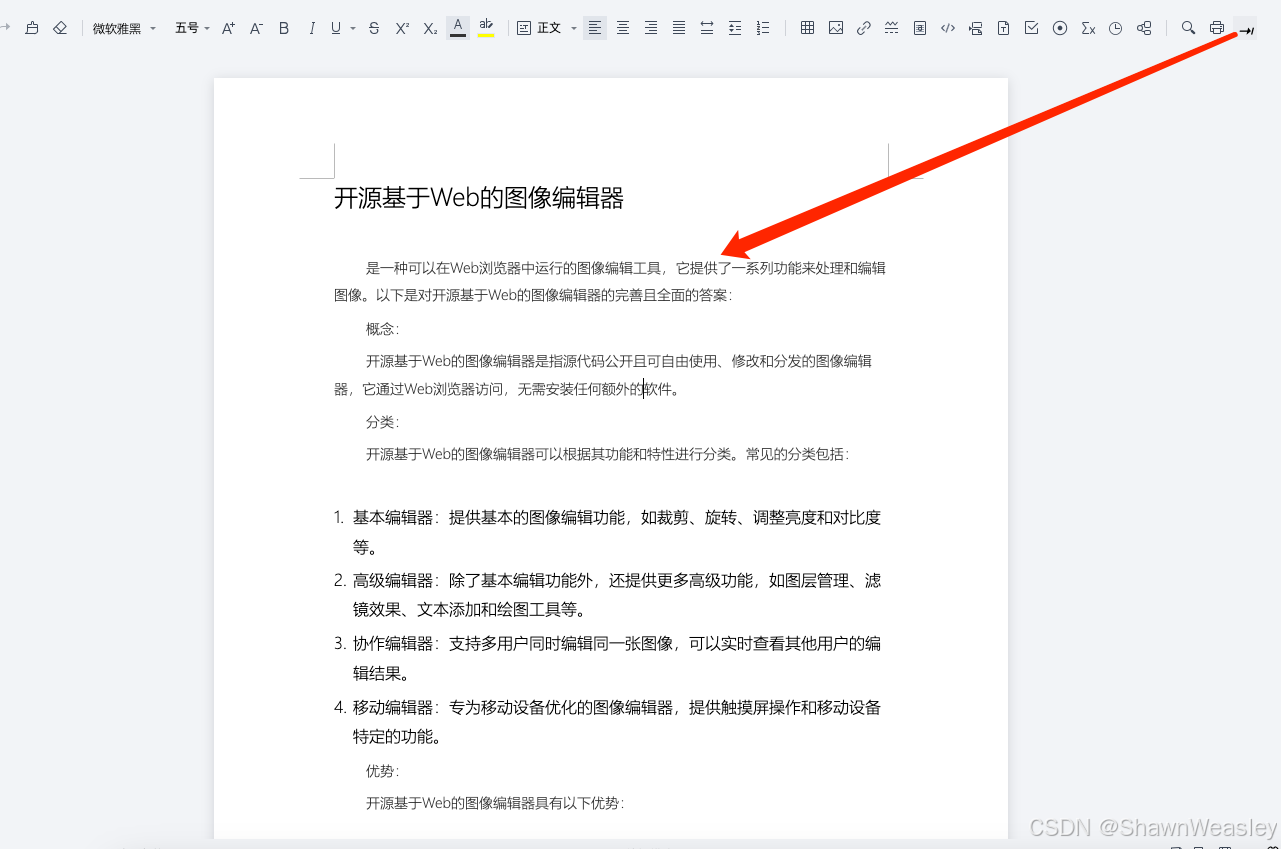Click the collapse toolbar arrow icon
Viewport: 1281px width, 849px height.
coord(1246,29)
